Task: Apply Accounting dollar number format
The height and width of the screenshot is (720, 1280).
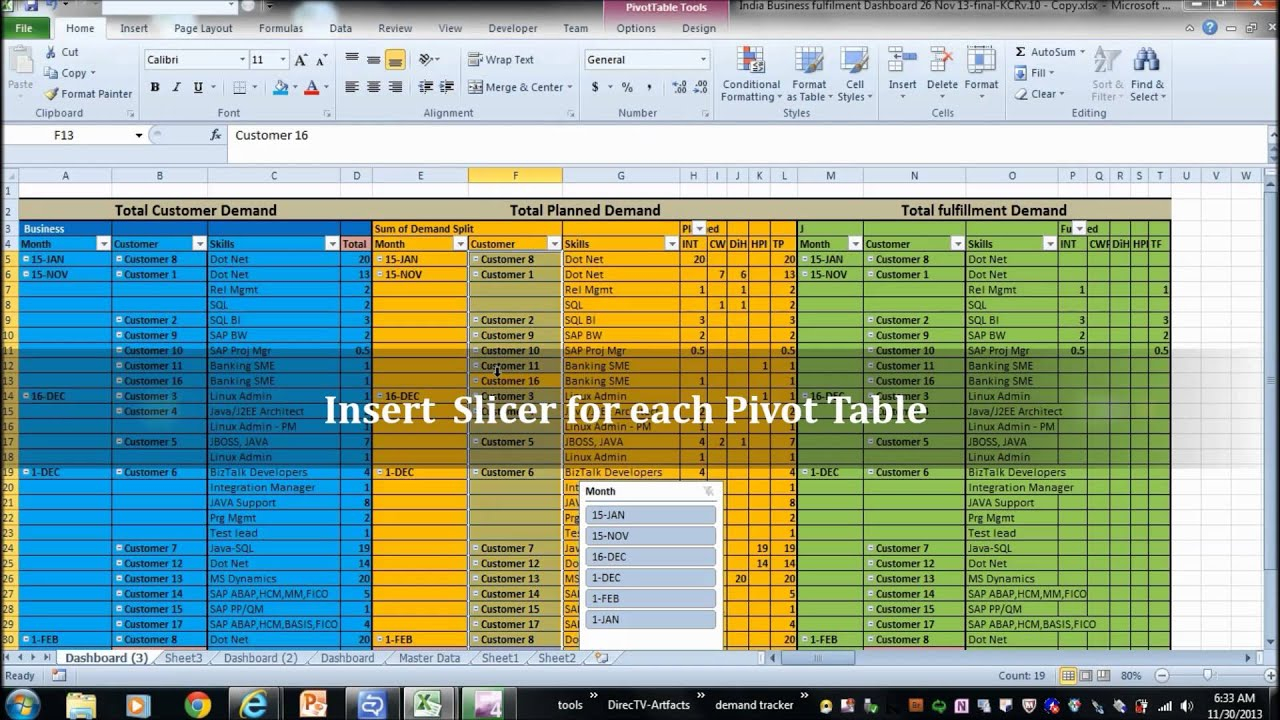Action: (596, 87)
